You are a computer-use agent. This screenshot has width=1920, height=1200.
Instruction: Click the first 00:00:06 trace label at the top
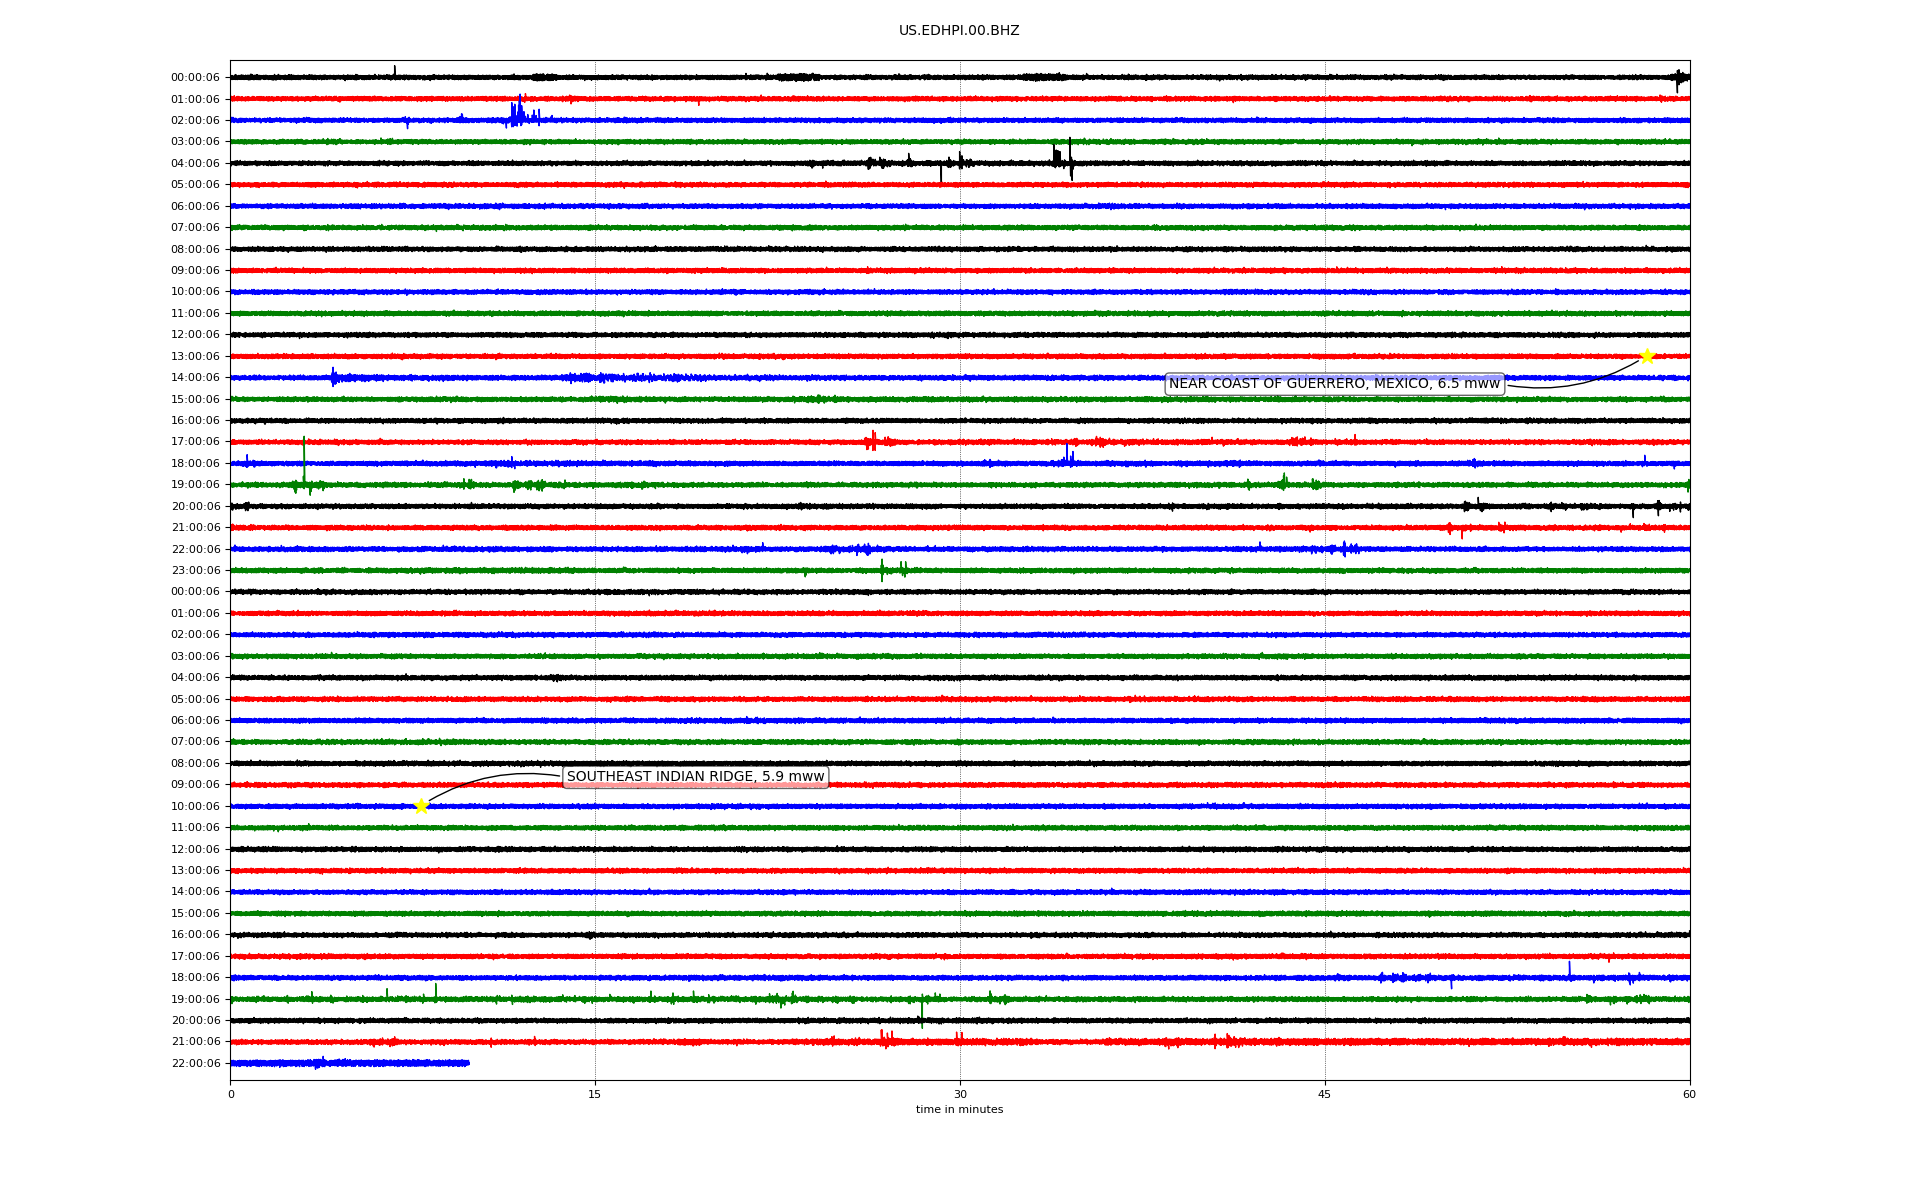(195, 78)
